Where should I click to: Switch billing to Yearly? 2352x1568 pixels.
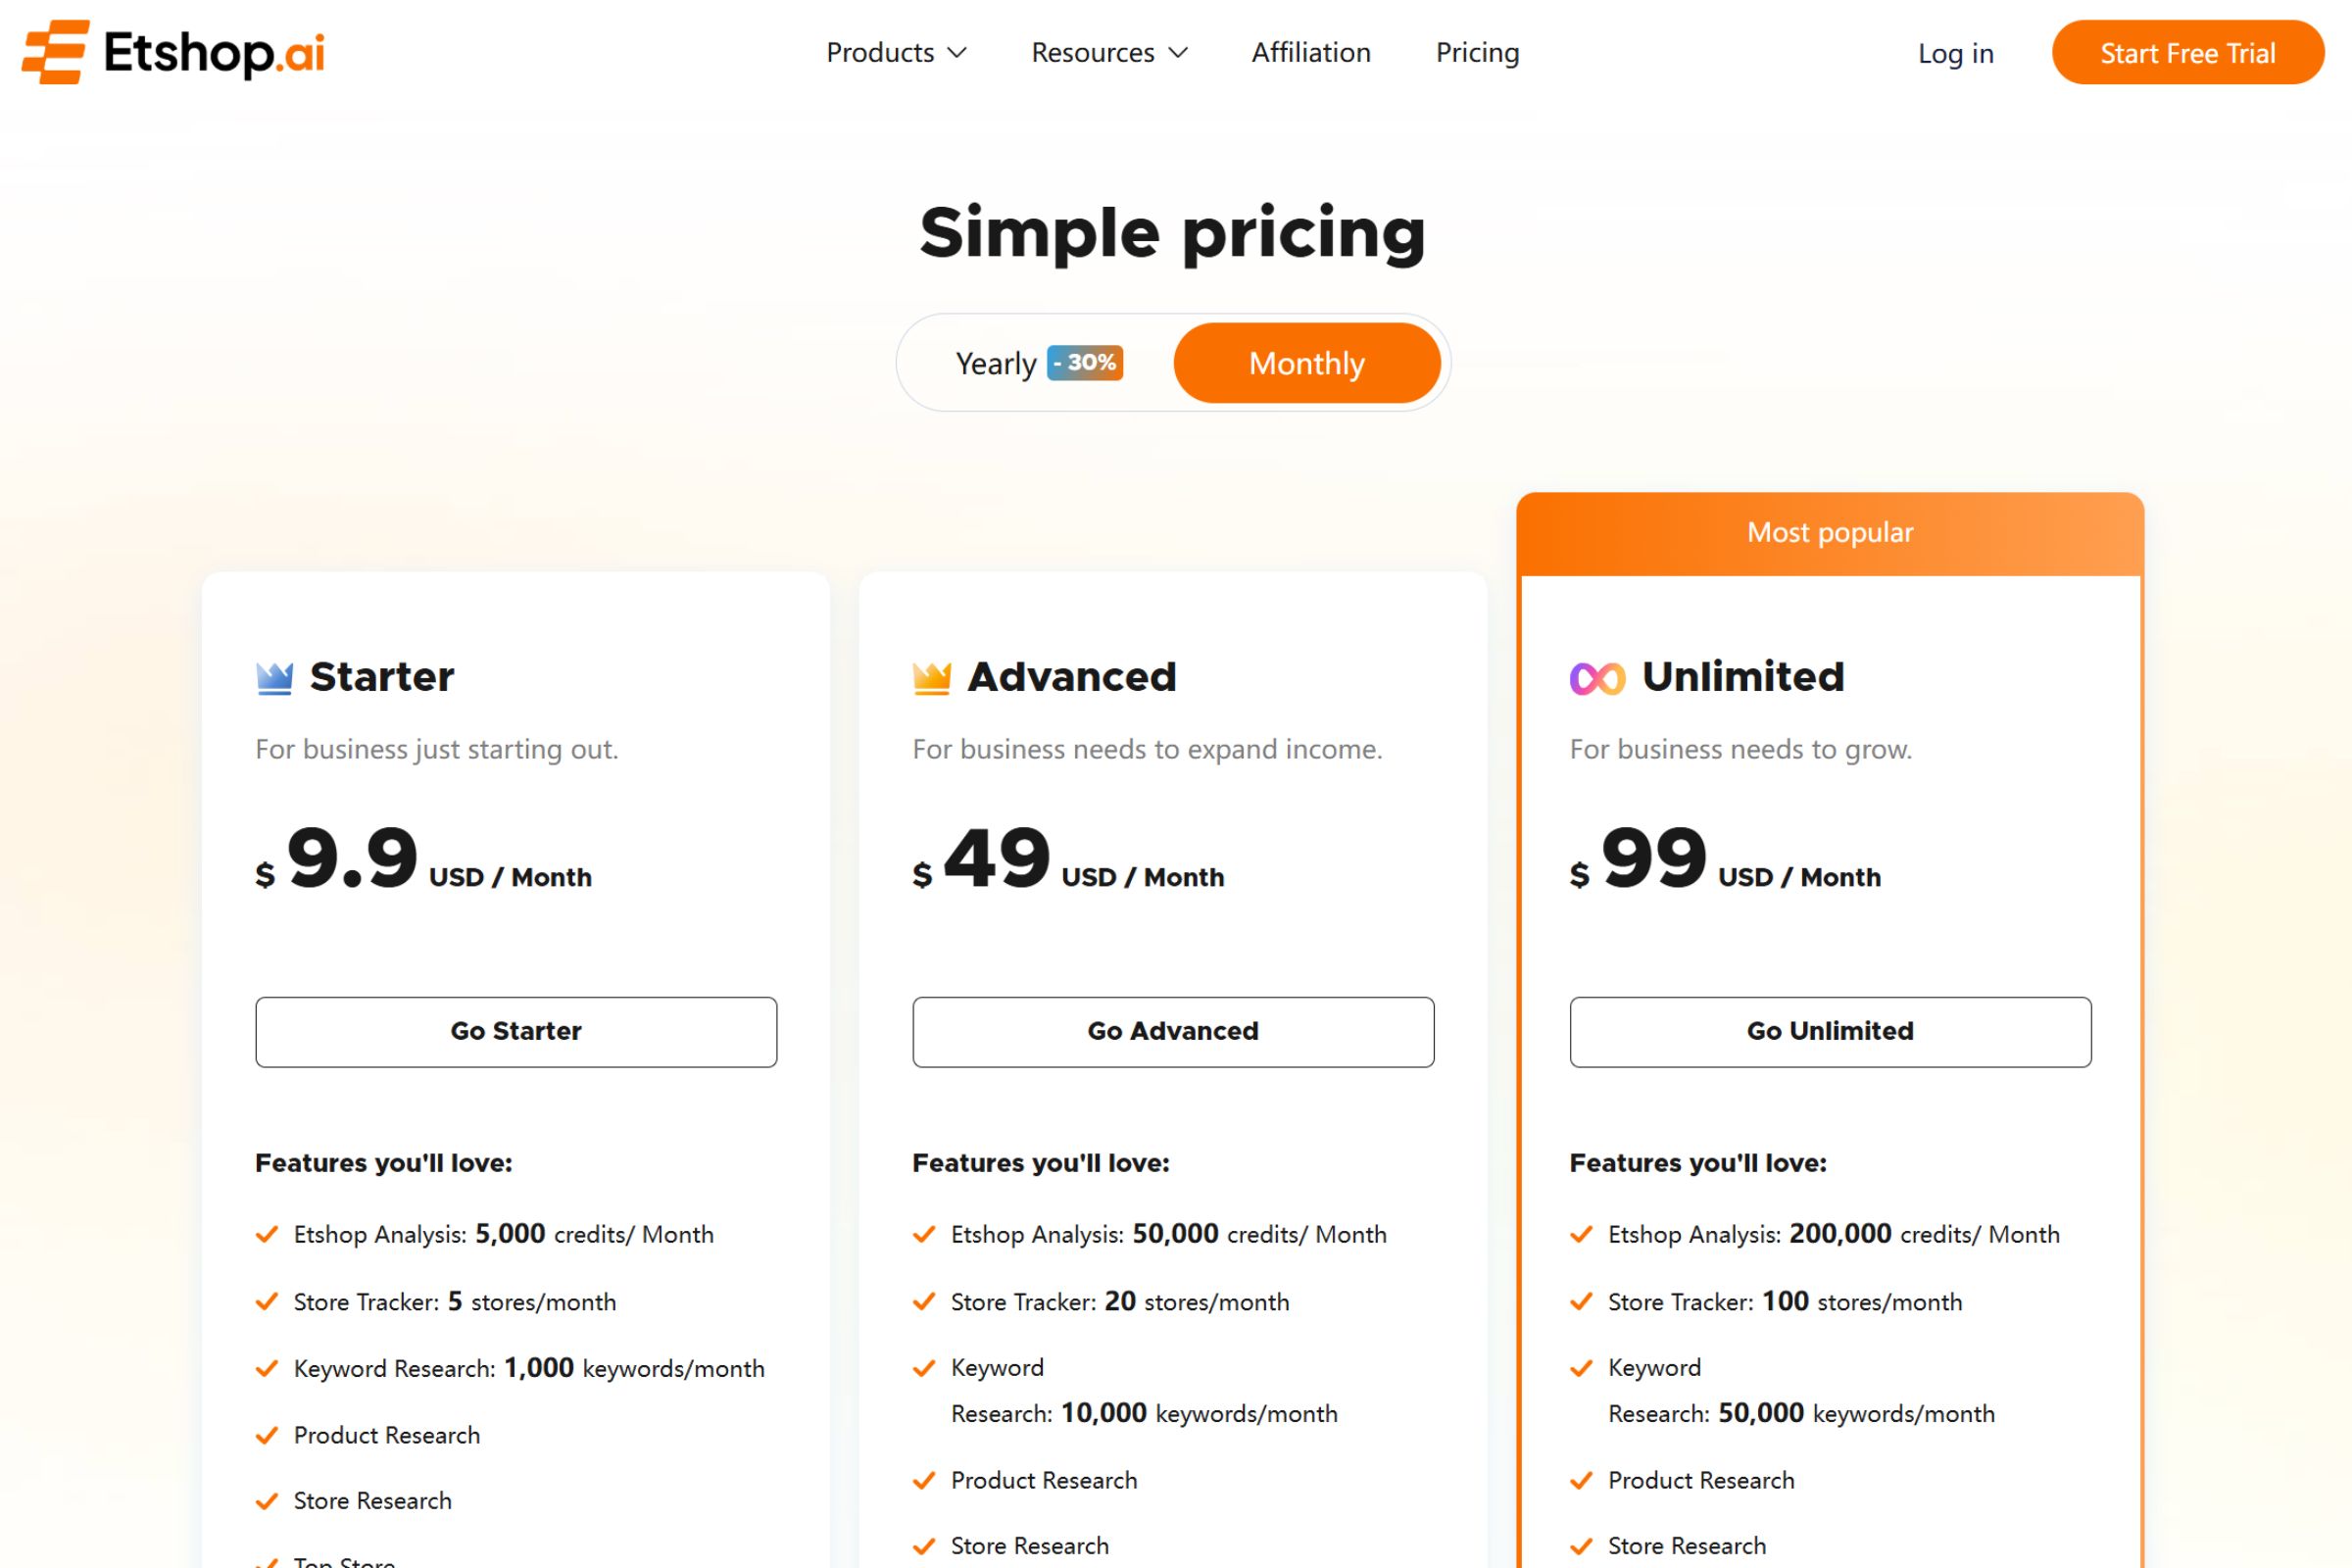[996, 363]
